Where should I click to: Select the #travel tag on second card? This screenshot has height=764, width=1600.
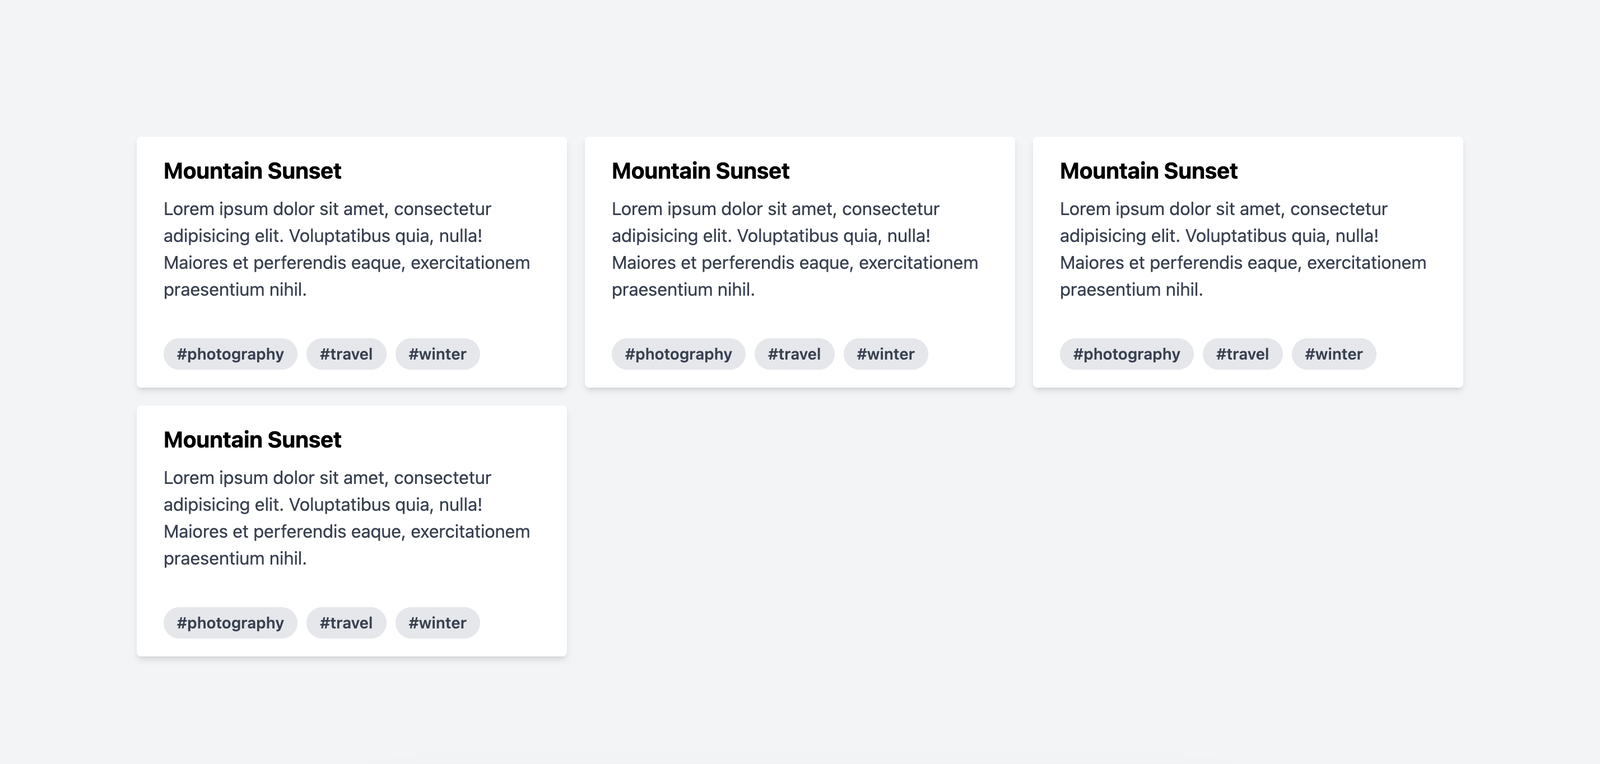[794, 354]
